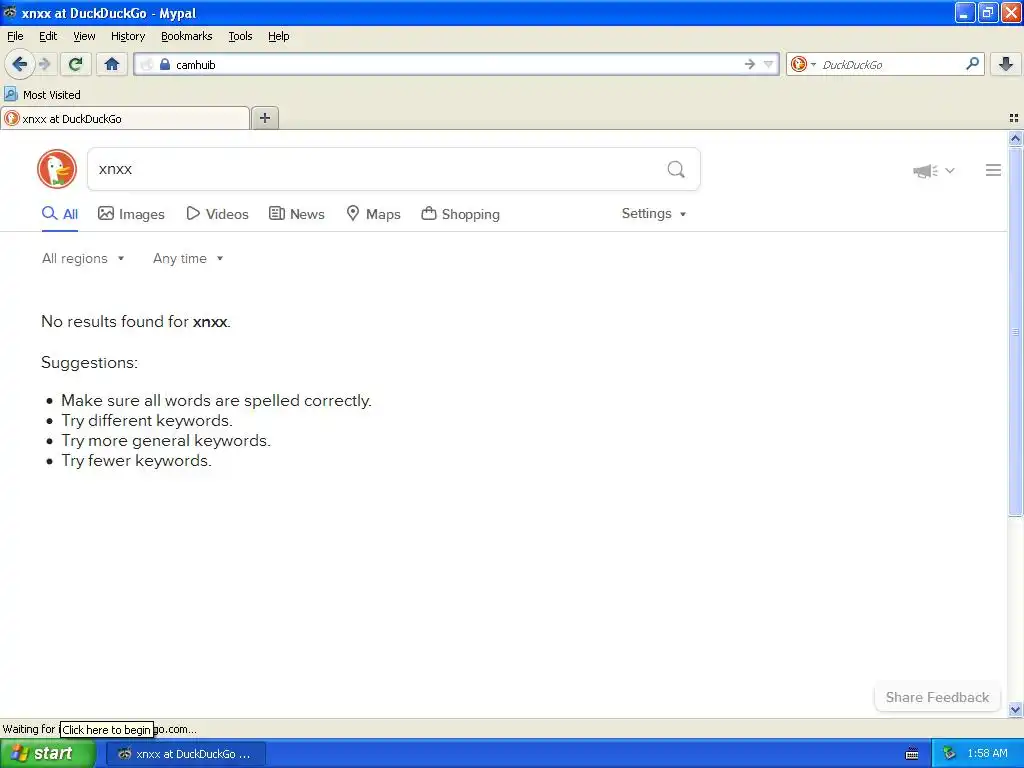This screenshot has width=1024, height=768.
Task: Select the xnxx at DuckDuckGo tab
Action: coord(125,119)
